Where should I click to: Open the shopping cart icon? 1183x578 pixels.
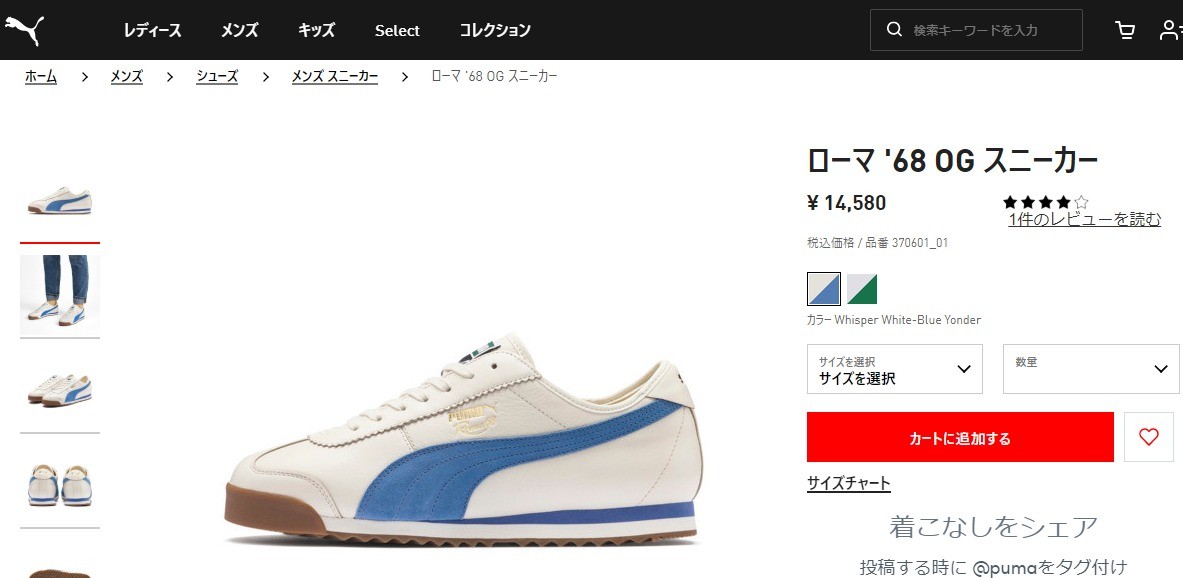[x=1124, y=29]
